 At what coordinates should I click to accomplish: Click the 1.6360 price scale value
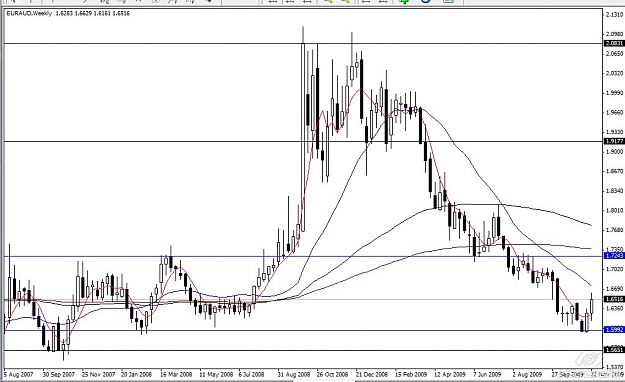point(614,308)
